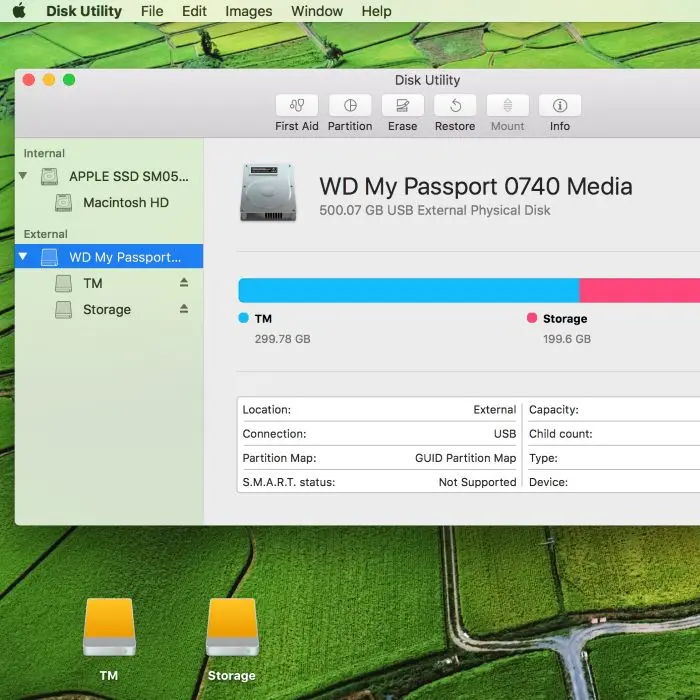Click the Restore toolbar icon
Viewport: 700px width, 700px height.
455,105
